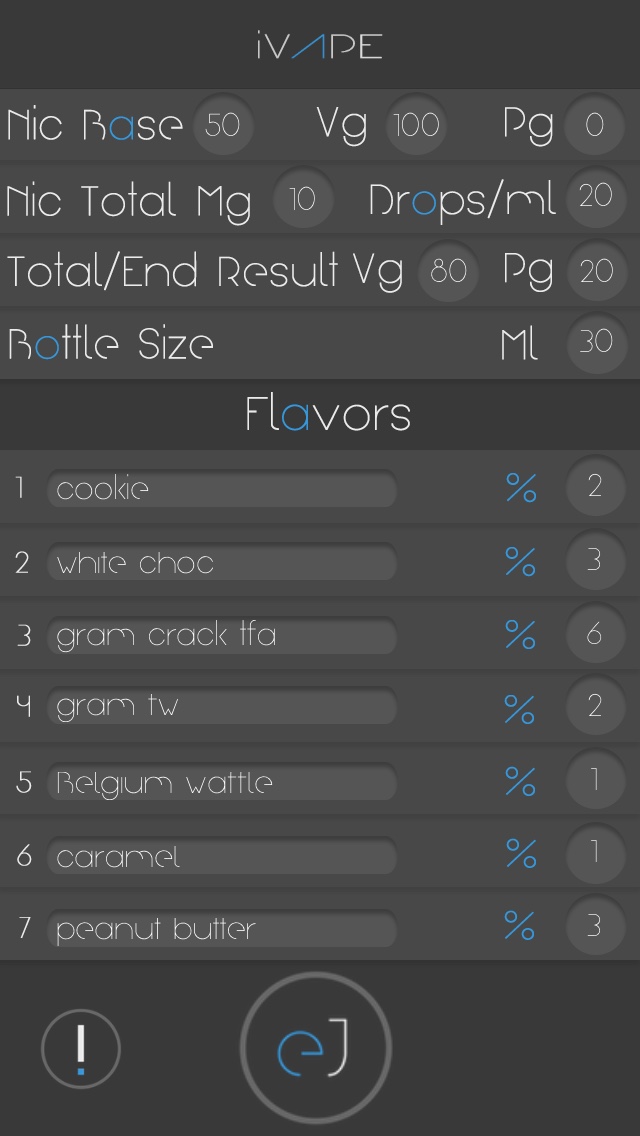This screenshot has width=640, height=1136.
Task: Toggle percent icon beside gram tw
Action: pyautogui.click(x=520, y=708)
